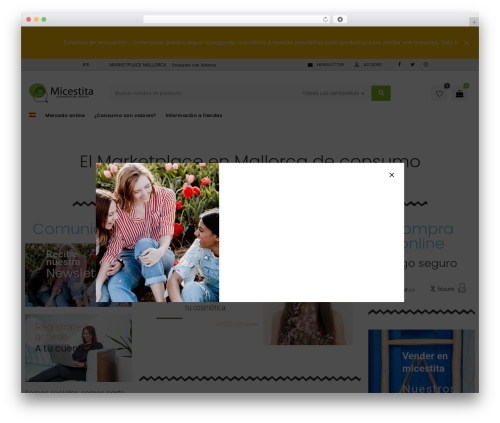Click the NEWSLETTER link

(x=330, y=65)
